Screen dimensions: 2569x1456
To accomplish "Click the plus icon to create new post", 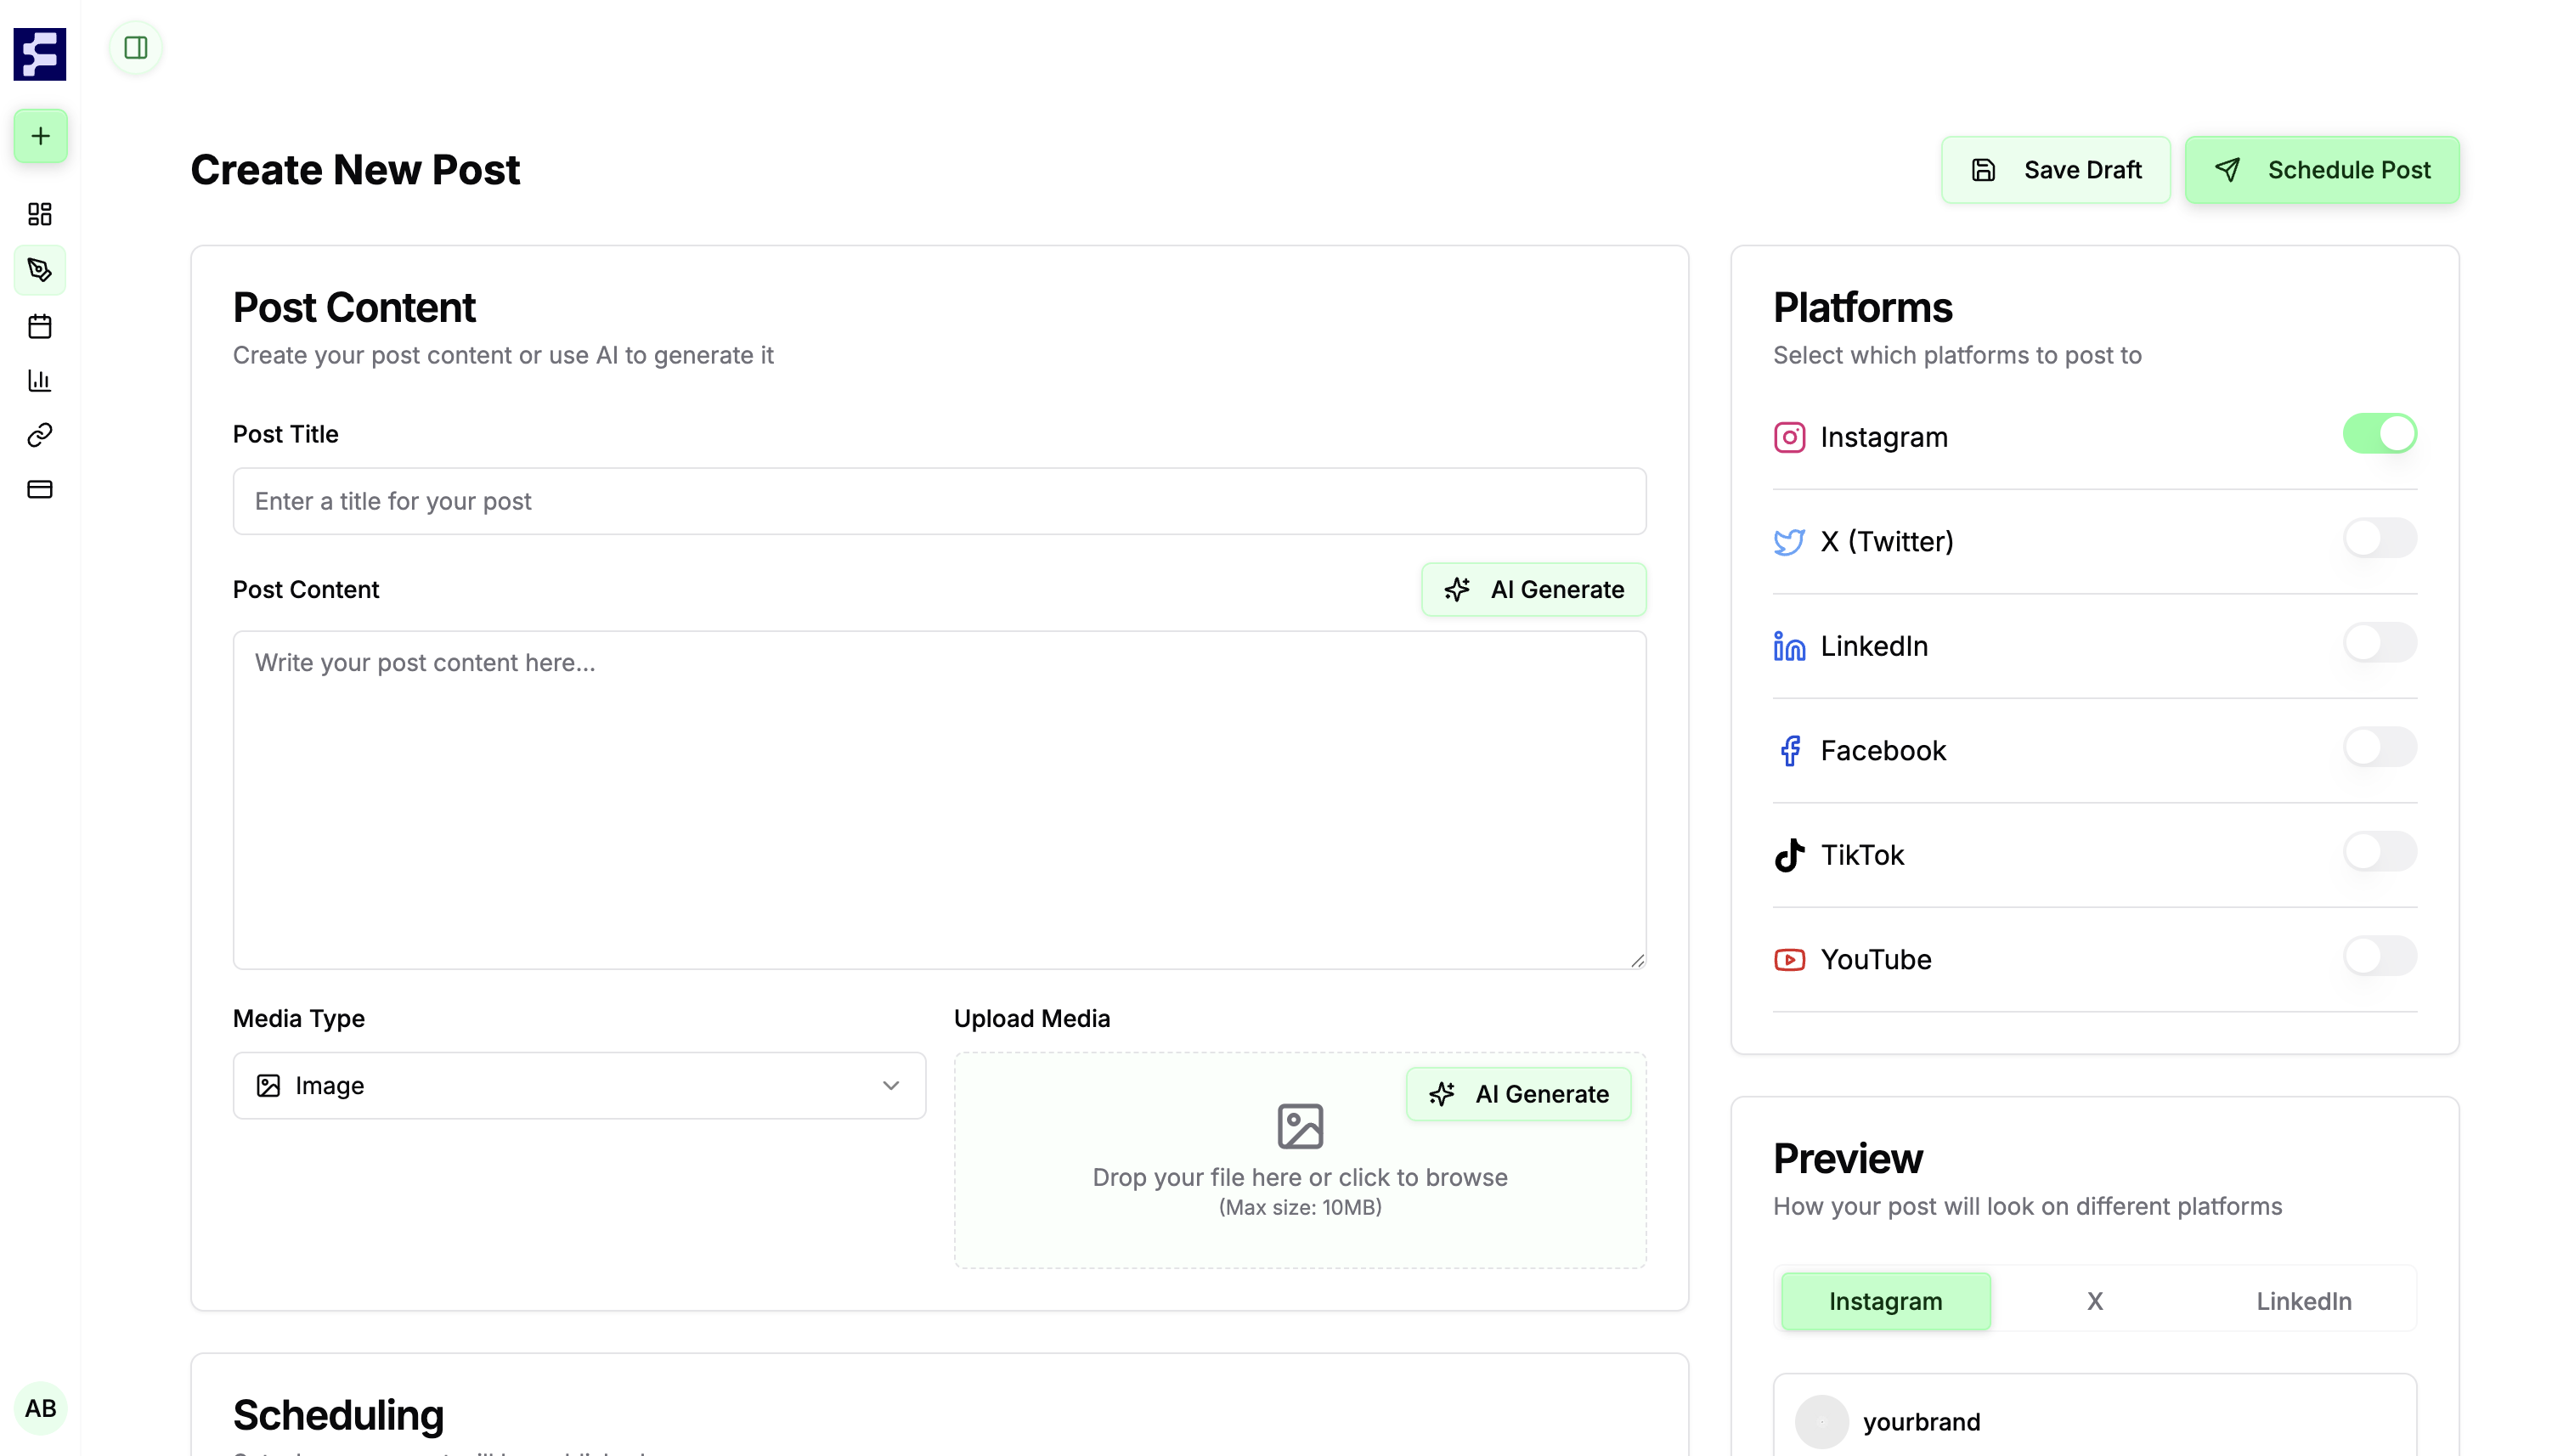I will (x=39, y=136).
